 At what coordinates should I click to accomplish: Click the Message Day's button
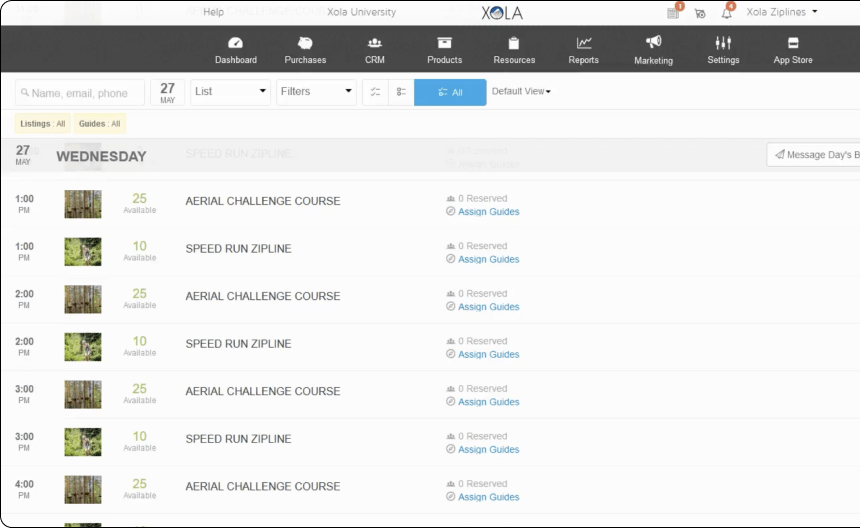pyautogui.click(x=813, y=155)
